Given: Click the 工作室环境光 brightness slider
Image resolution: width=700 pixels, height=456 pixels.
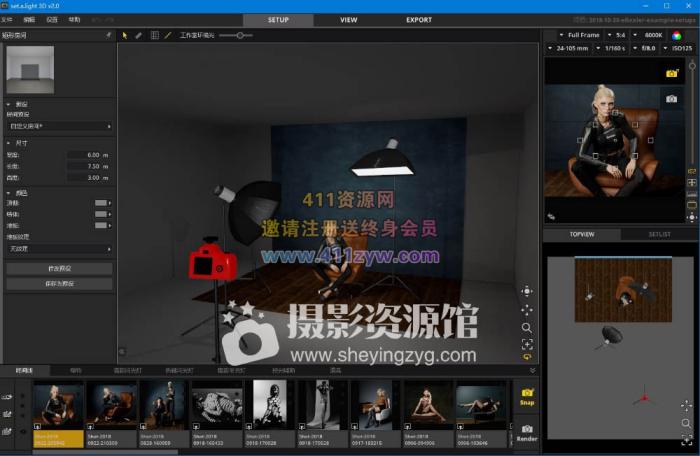Looking at the screenshot, I should point(237,35).
